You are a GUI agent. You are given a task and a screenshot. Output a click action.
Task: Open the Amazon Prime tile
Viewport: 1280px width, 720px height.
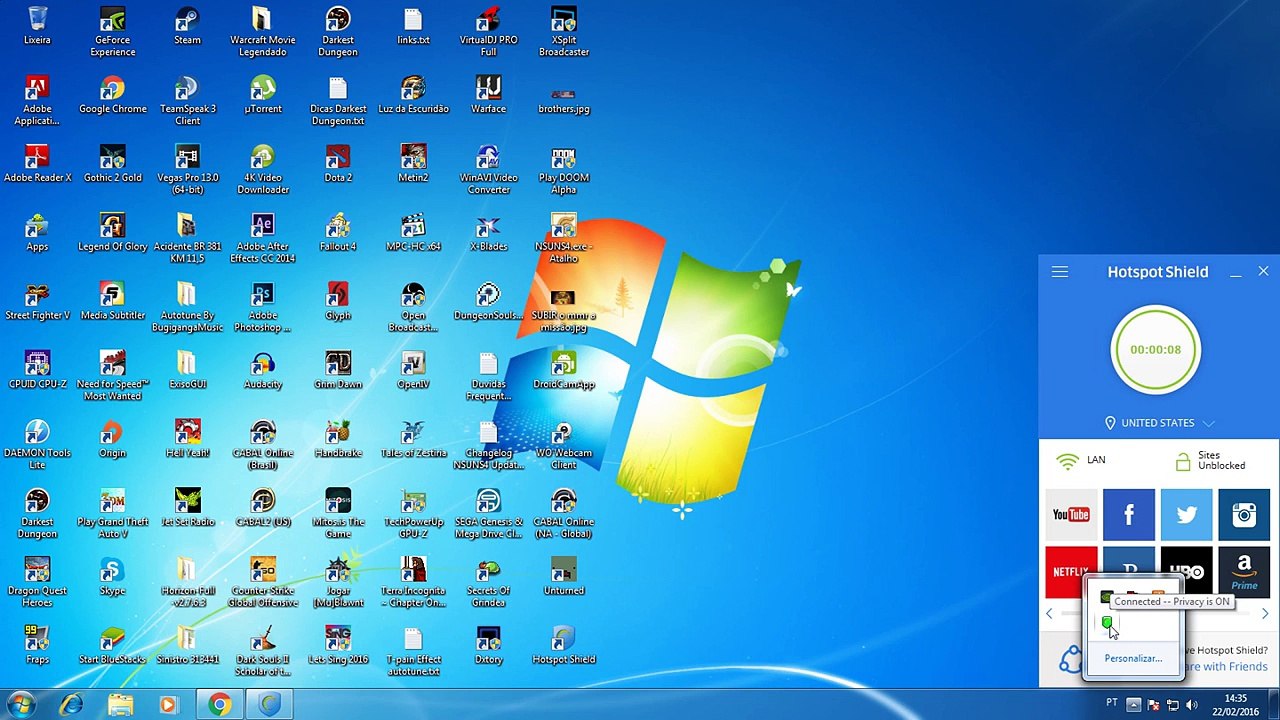1244,572
